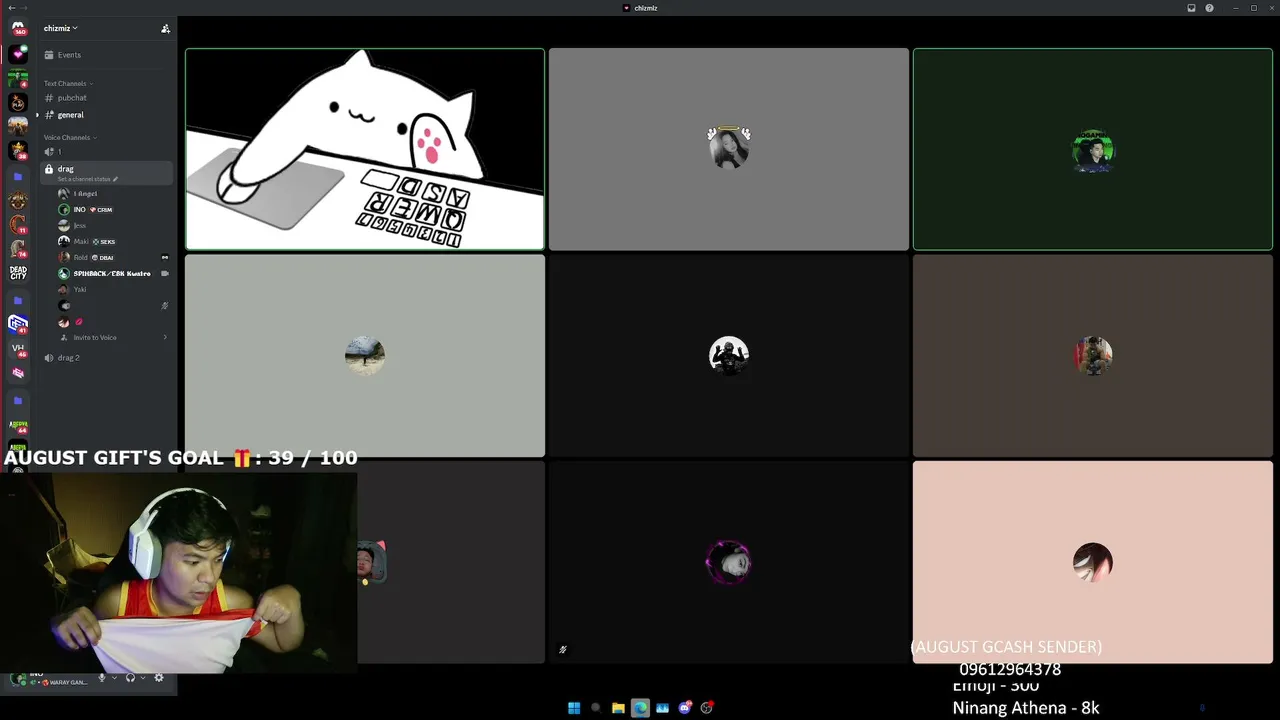Click the pink background avatar tile

1093,562
